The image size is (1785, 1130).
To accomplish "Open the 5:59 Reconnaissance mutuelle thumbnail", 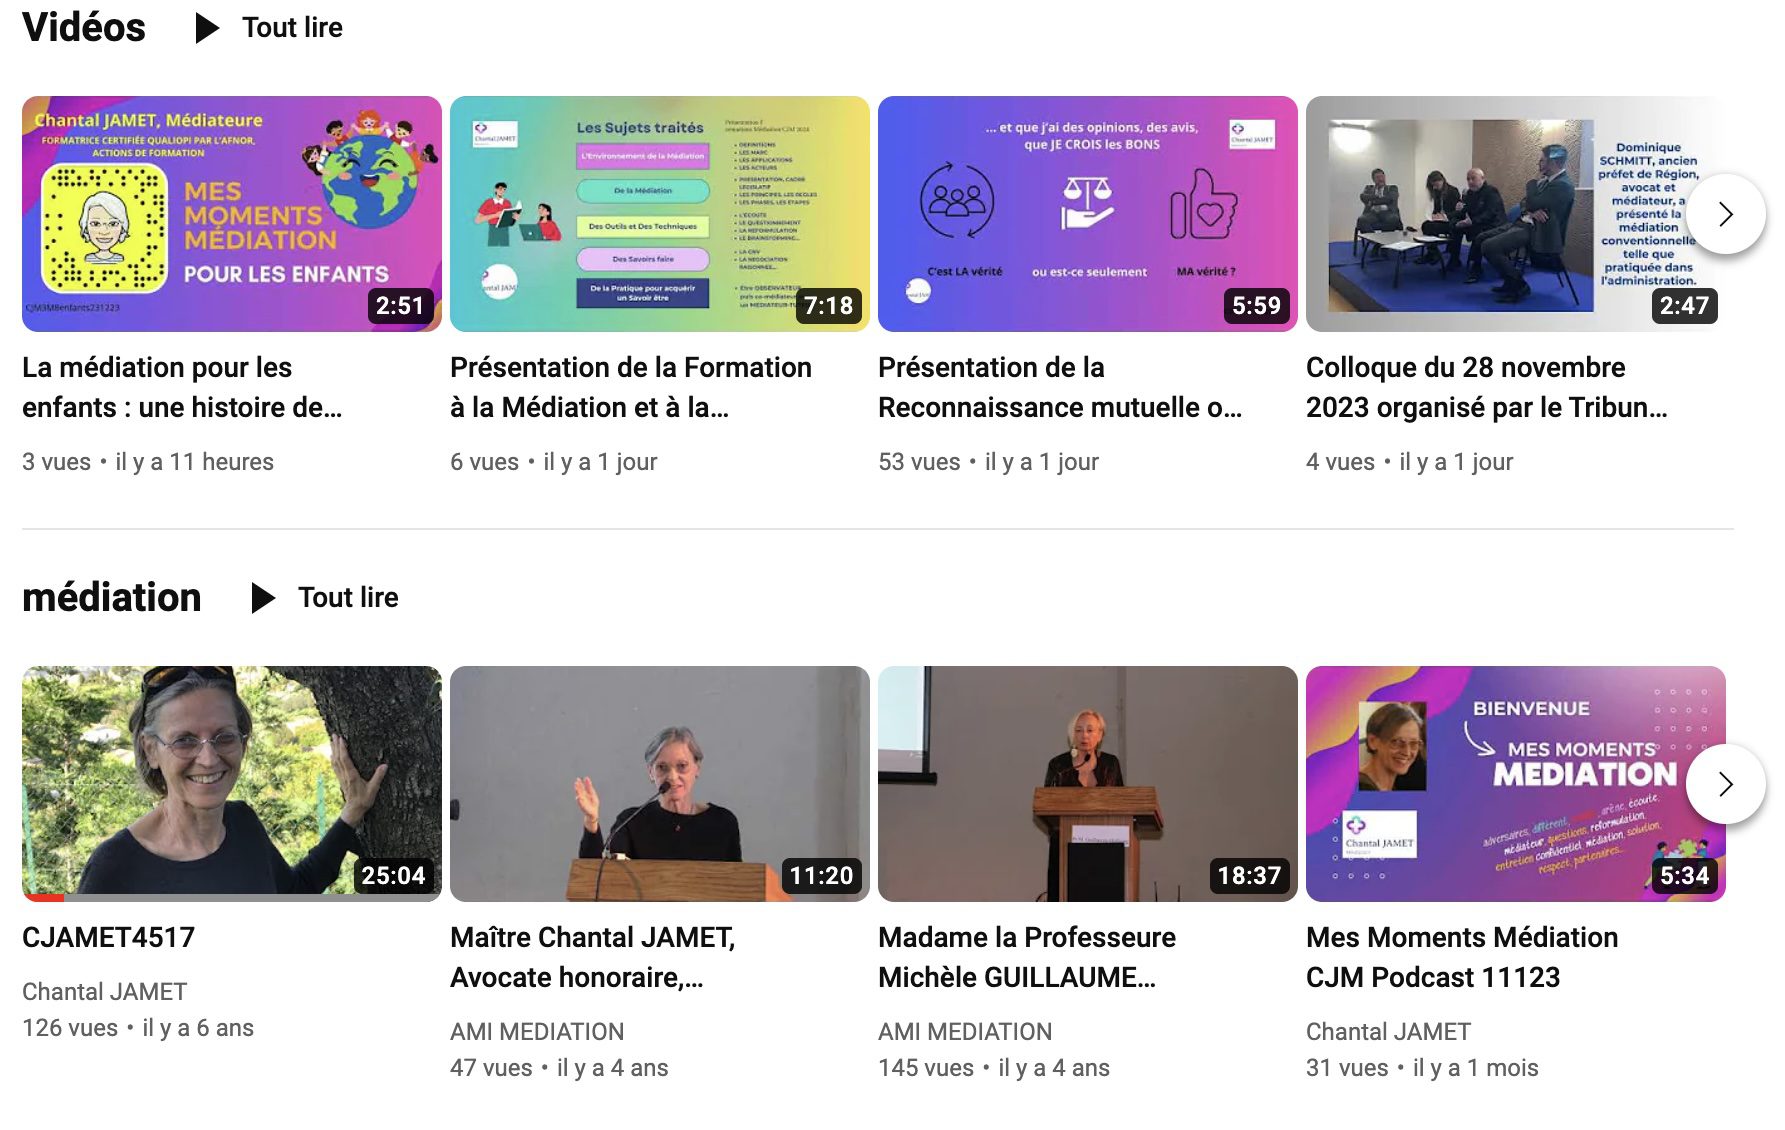I will [1088, 214].
